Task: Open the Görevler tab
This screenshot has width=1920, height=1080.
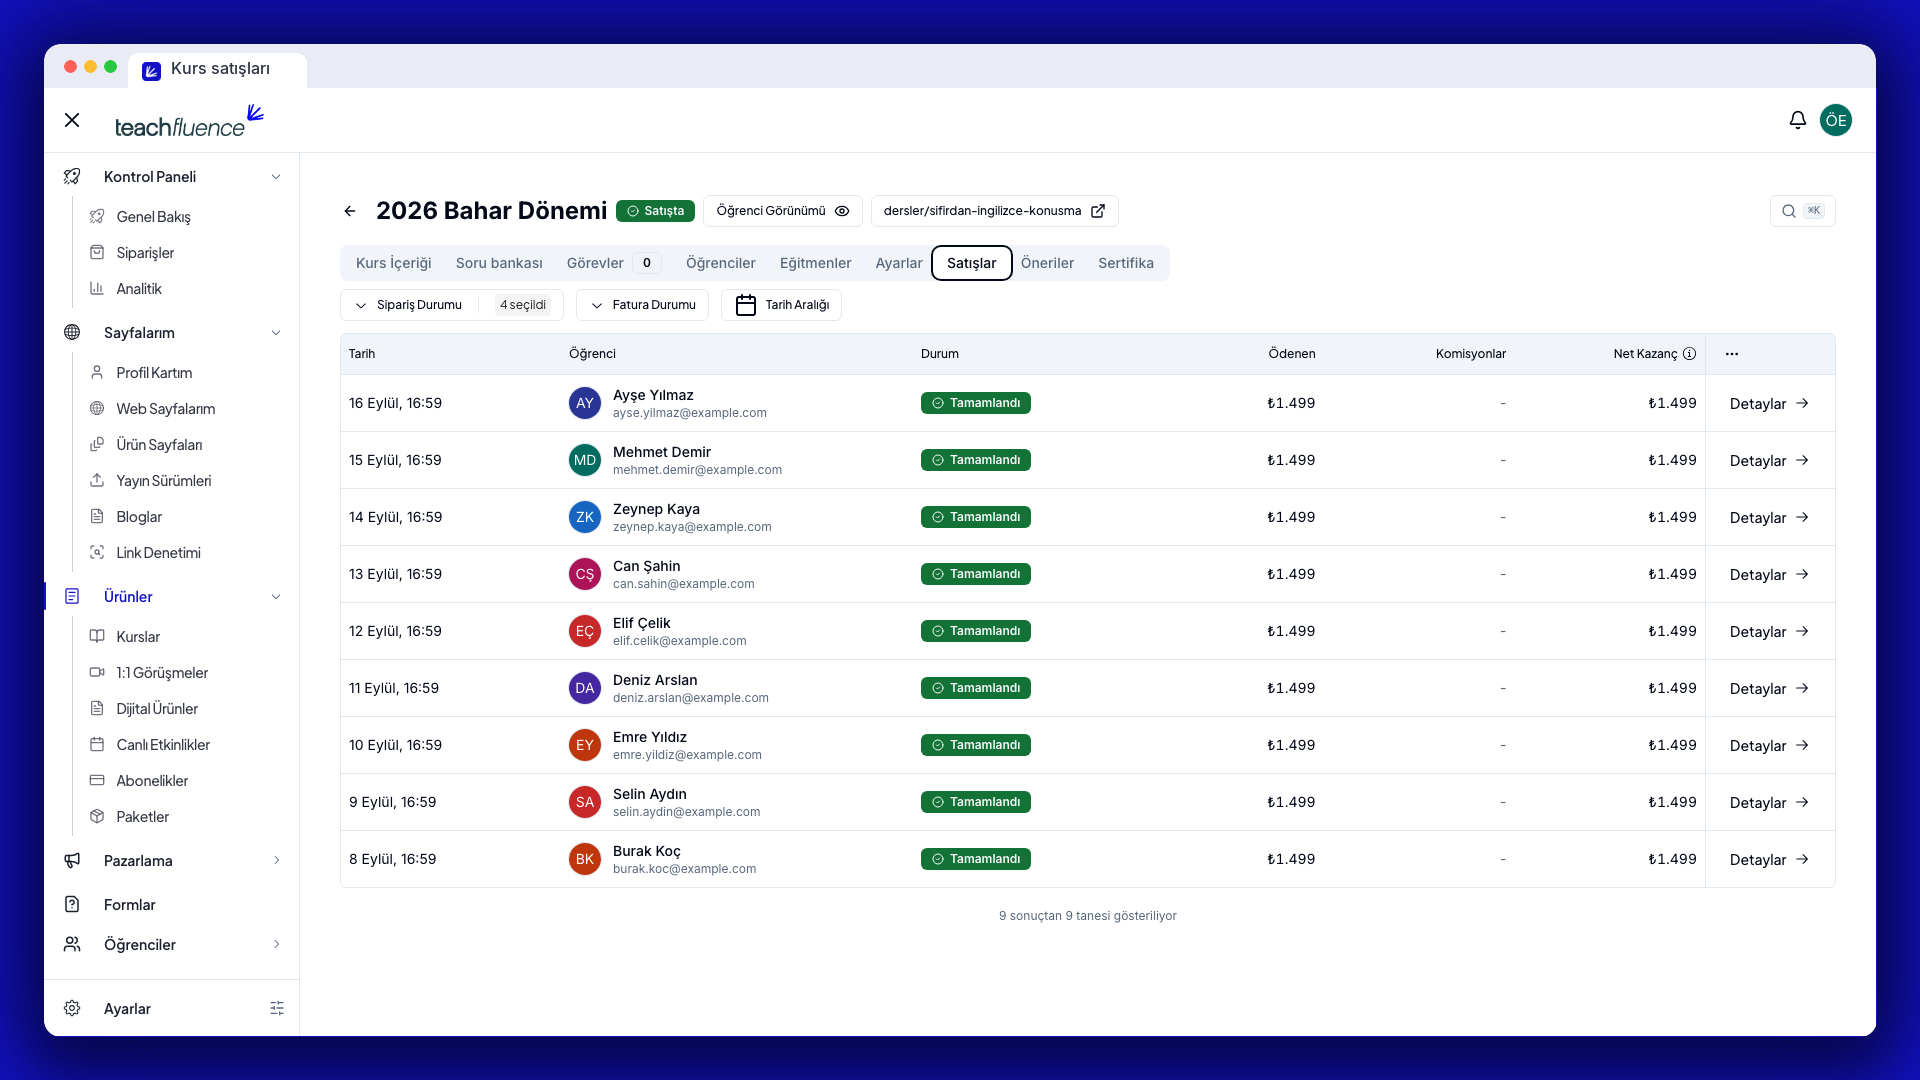Action: 613,263
